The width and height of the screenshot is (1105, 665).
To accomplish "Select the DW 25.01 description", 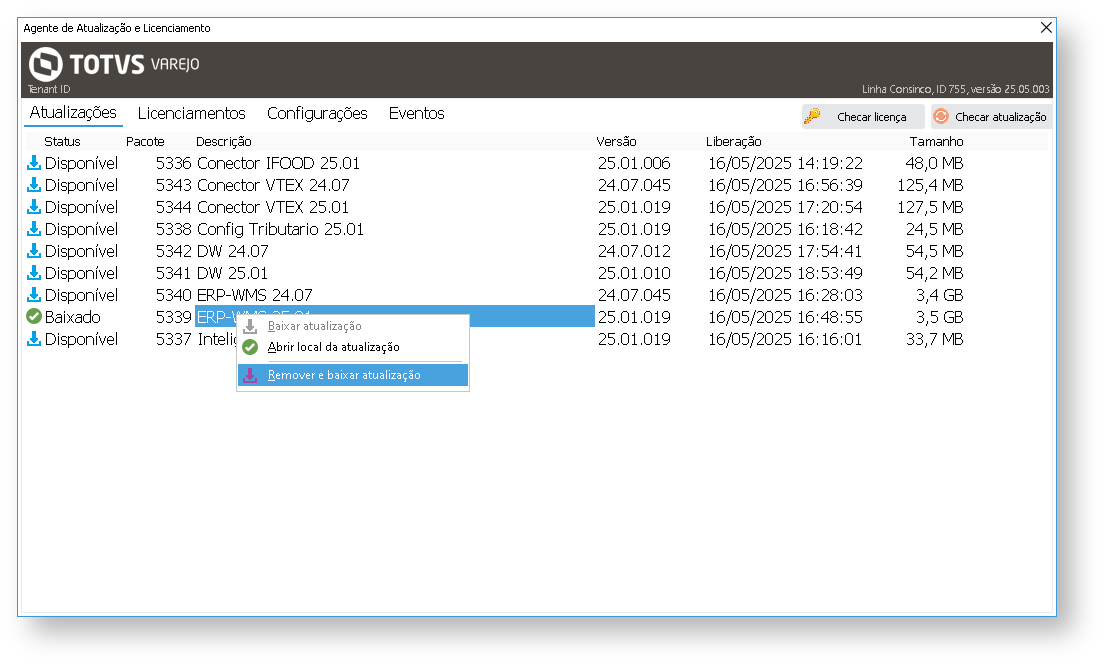I will [233, 273].
